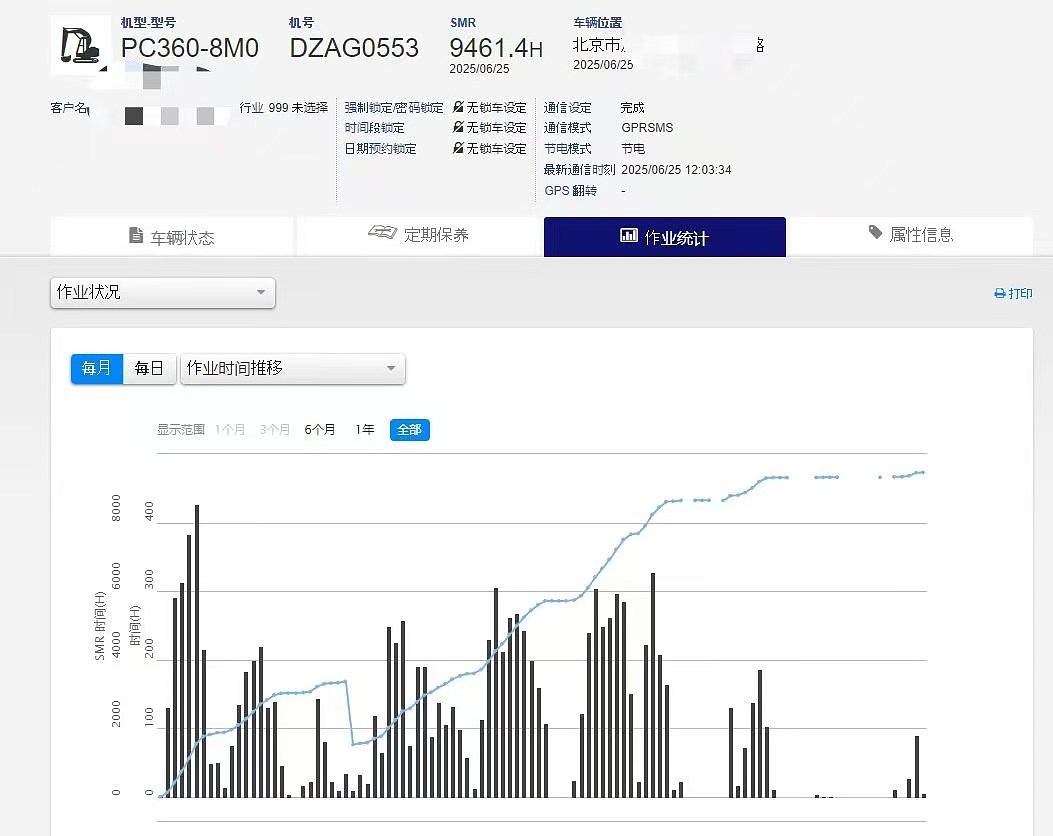The image size is (1053, 836).
Task: Click the SMR value 9461.4H
Action: coord(496,48)
